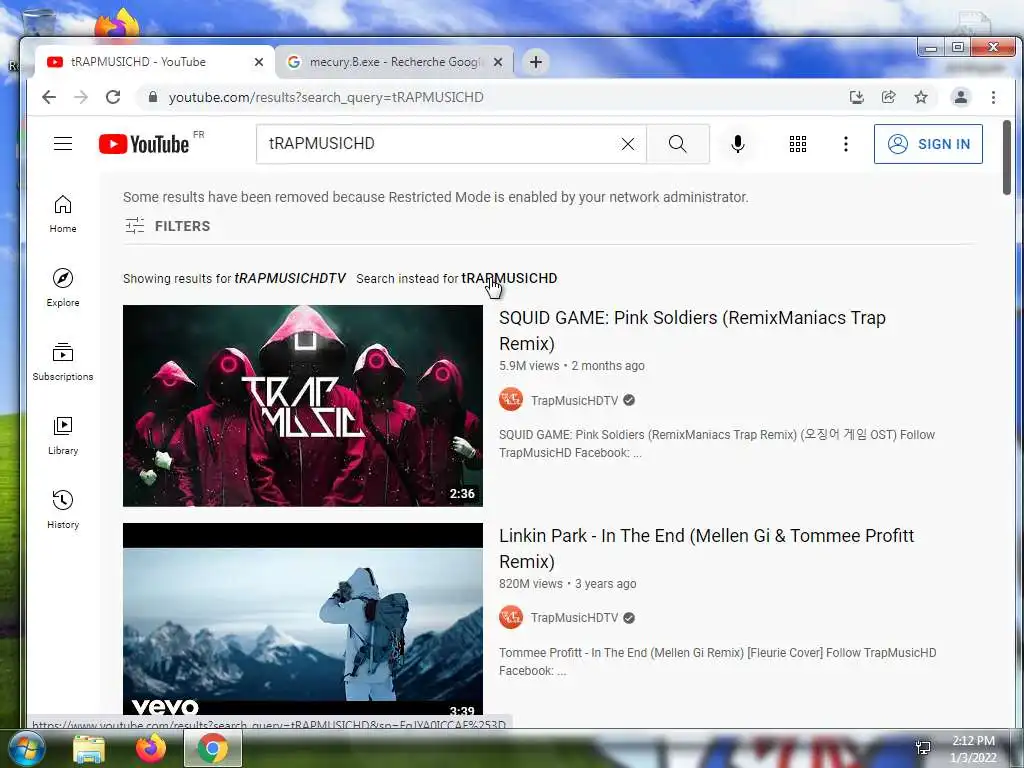Close the tRAPMUSICHD YouTube tab
The image size is (1024, 768).
(x=259, y=62)
